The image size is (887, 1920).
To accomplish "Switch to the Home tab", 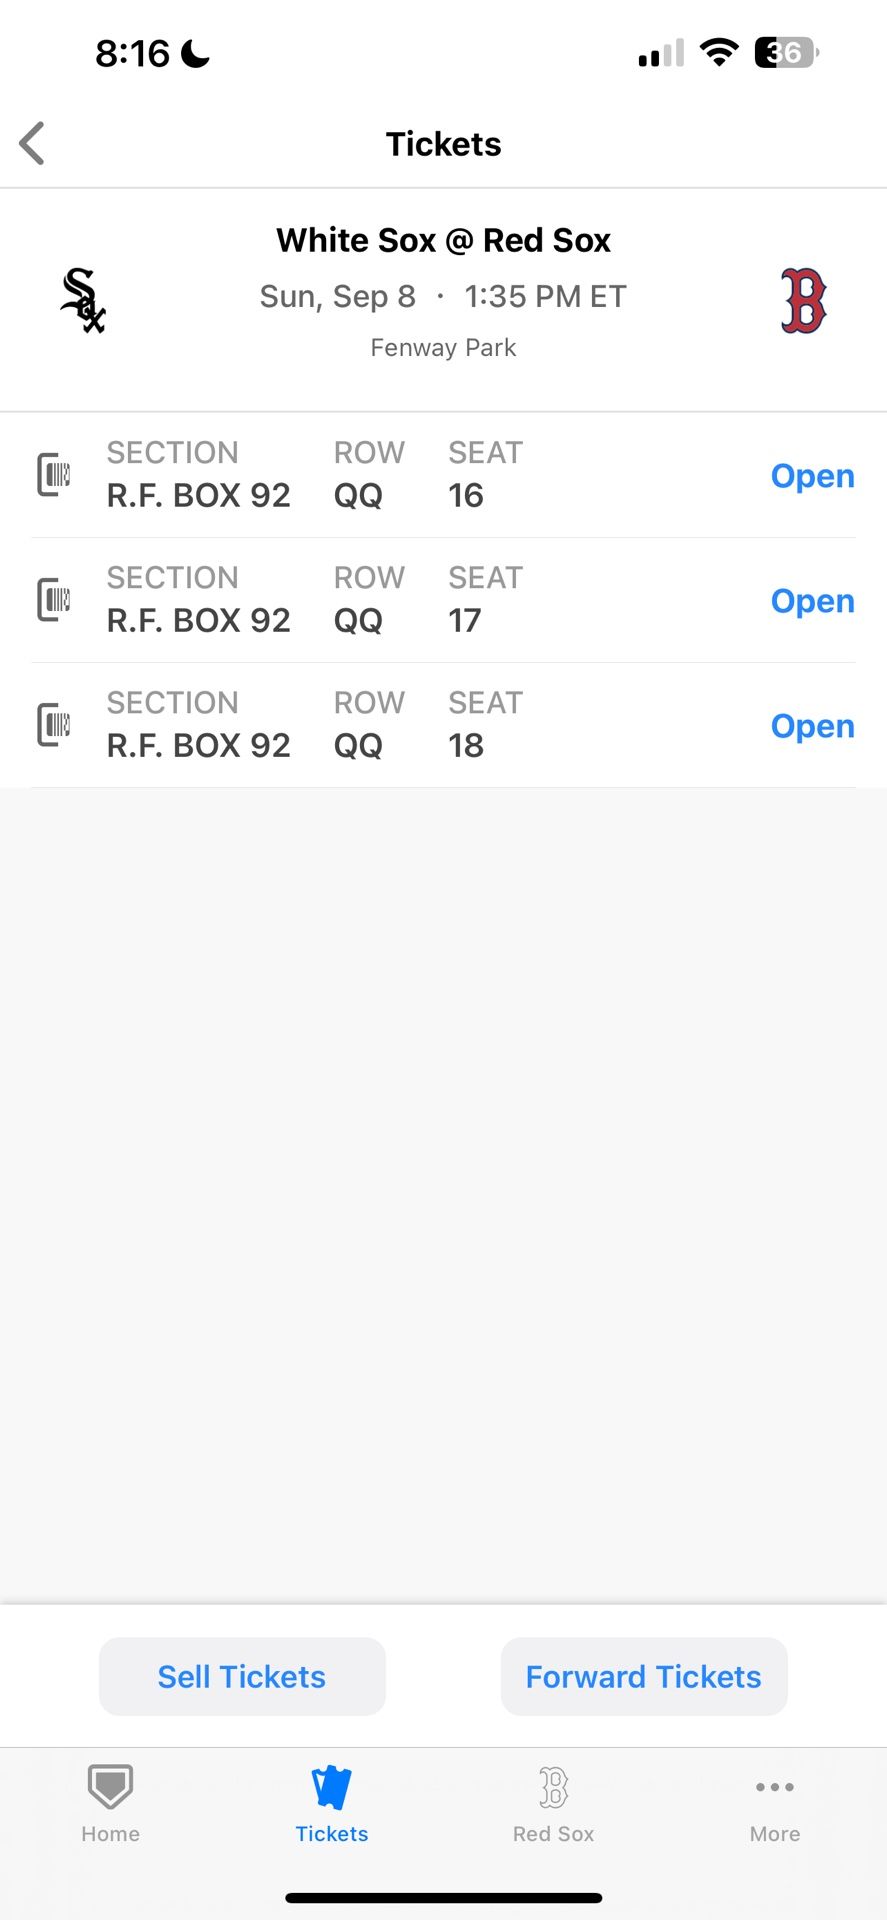I will click(x=111, y=1804).
